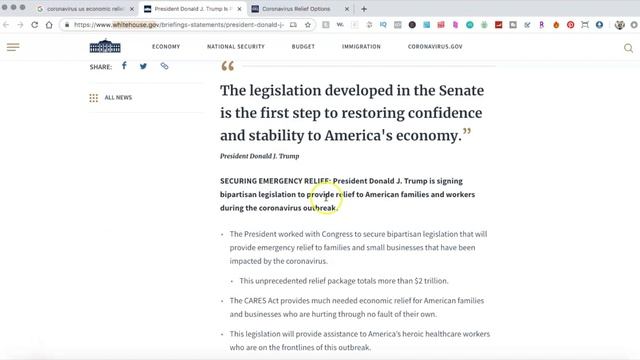Click the All News grid icon
The image size is (640, 360).
point(93,98)
